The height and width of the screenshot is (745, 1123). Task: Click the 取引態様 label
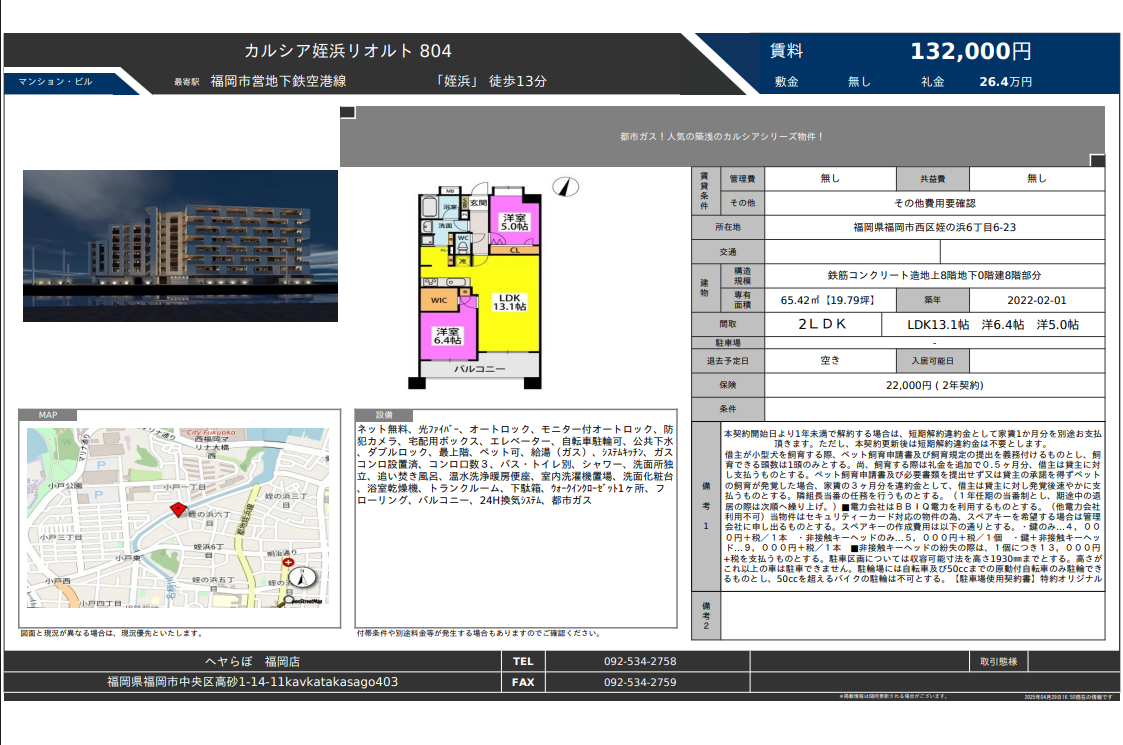tap(998, 661)
